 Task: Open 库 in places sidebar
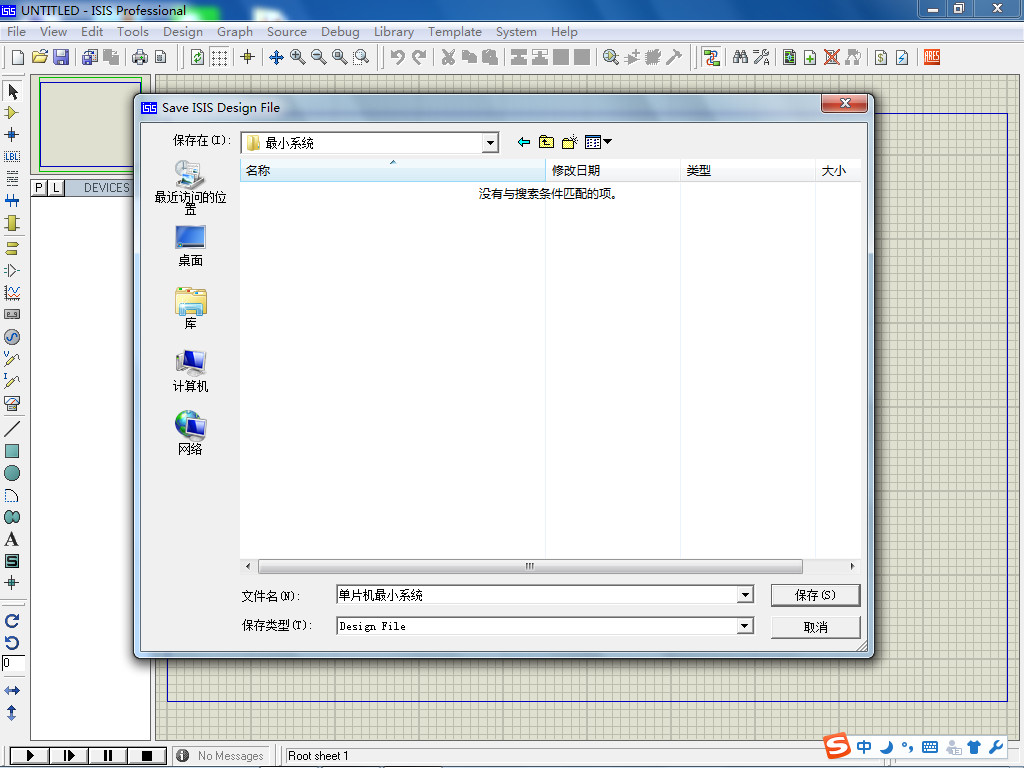click(x=190, y=308)
